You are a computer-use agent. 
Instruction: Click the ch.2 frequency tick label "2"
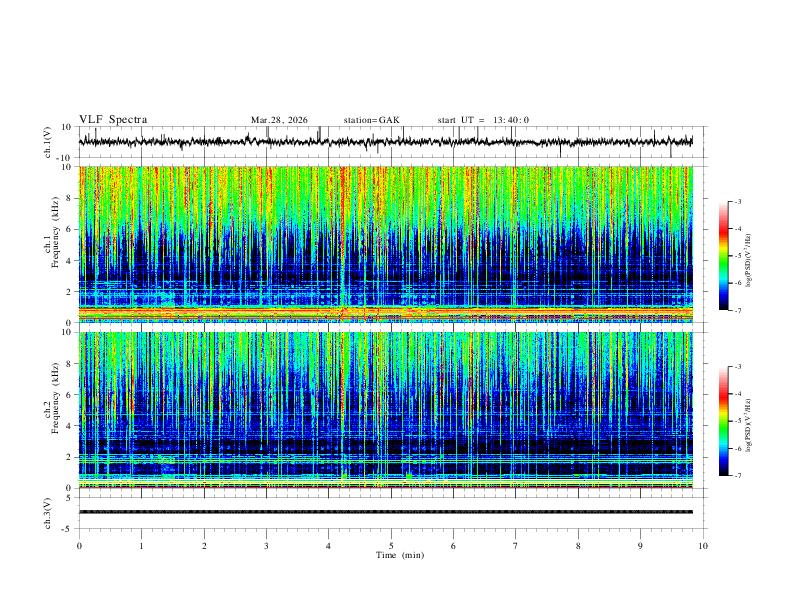point(69,457)
